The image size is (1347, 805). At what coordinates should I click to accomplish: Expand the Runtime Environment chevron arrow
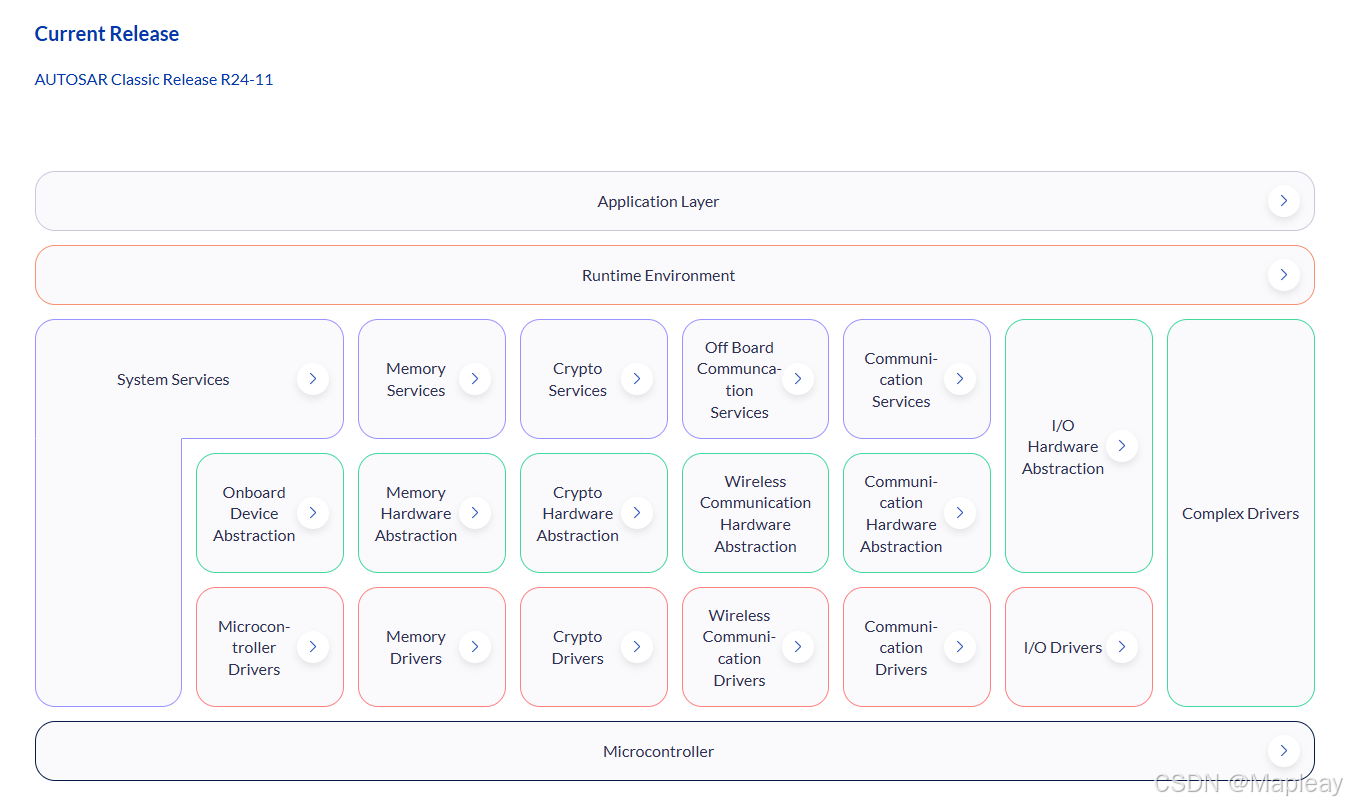click(1283, 275)
